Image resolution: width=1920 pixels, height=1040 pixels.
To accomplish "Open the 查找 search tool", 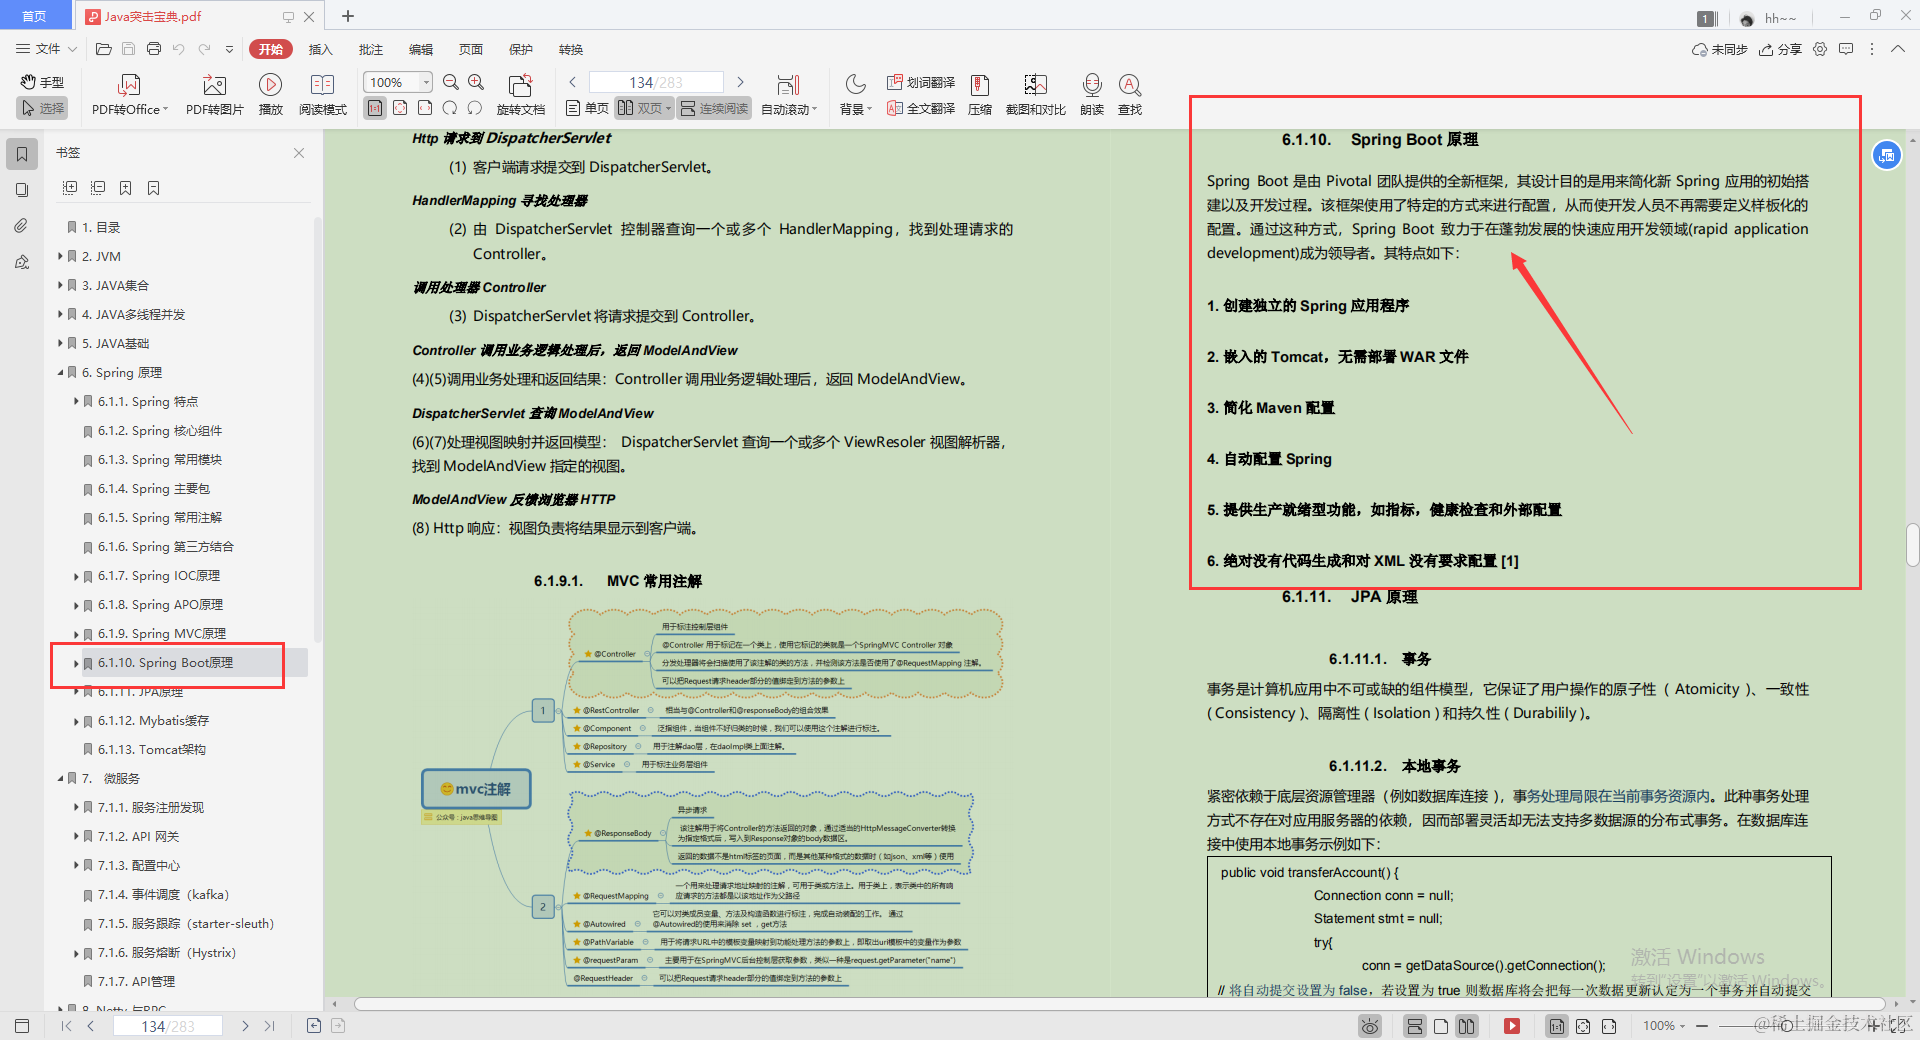I will click(1130, 93).
